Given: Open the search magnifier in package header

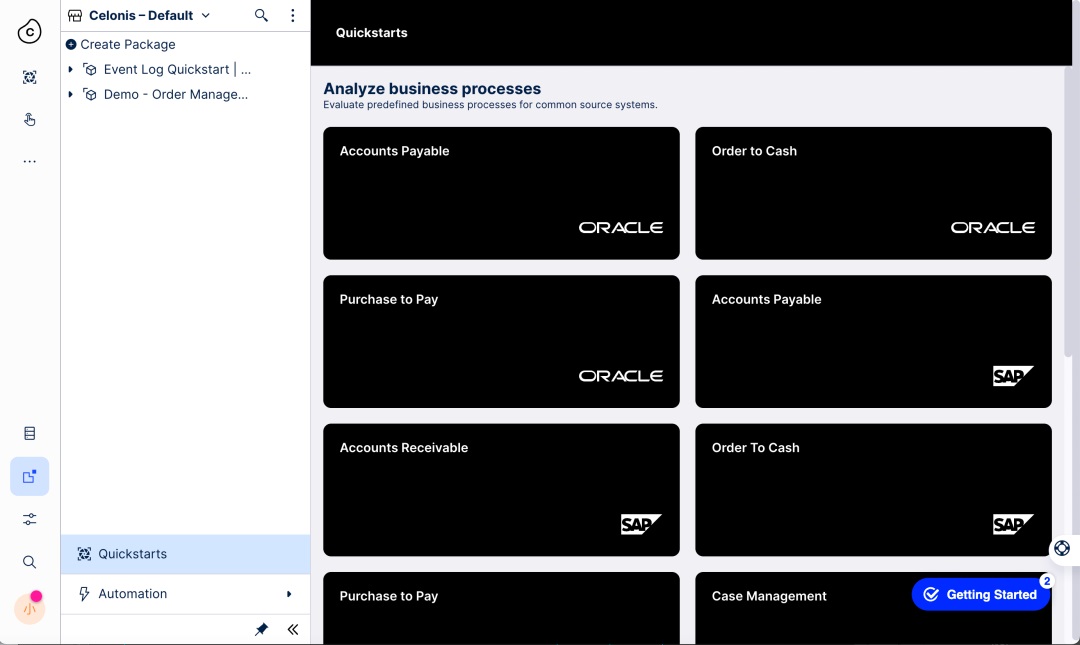Looking at the screenshot, I should pos(261,15).
